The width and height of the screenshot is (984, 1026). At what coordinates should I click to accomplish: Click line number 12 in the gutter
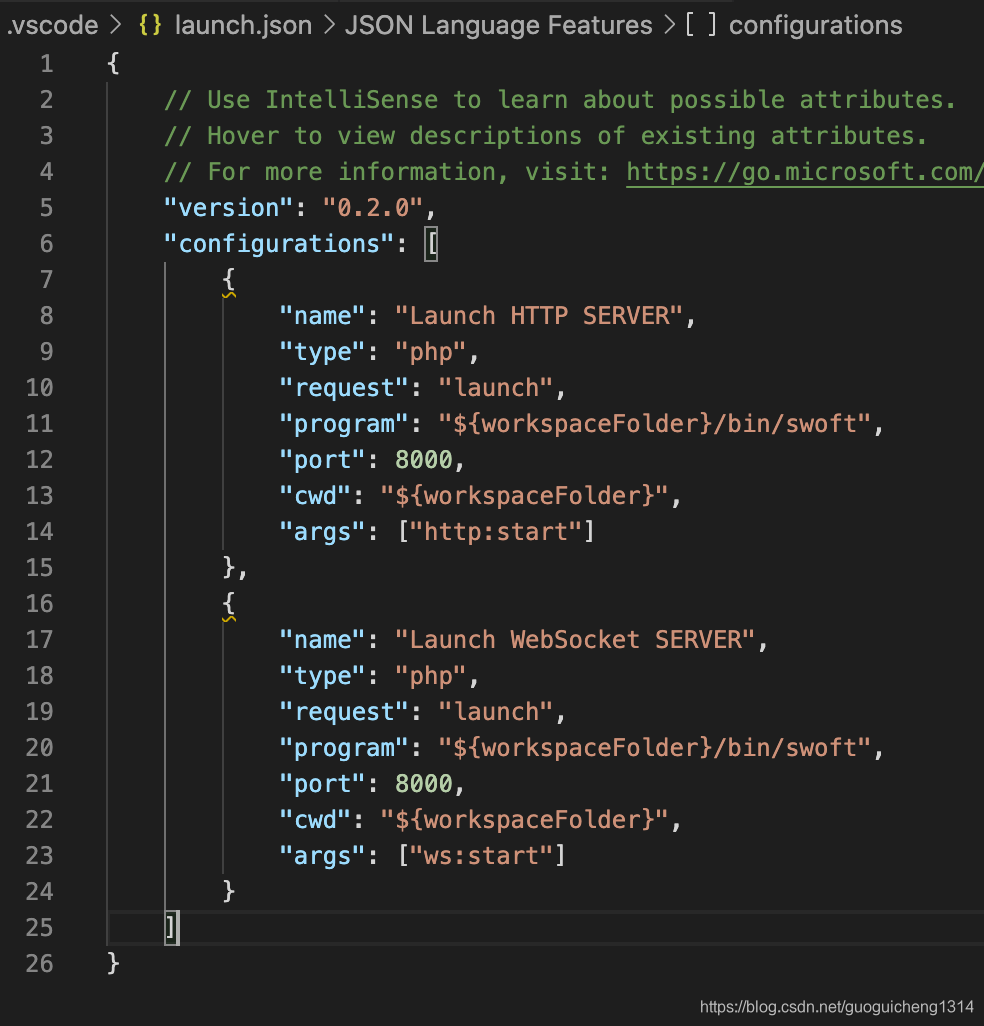click(x=39, y=459)
